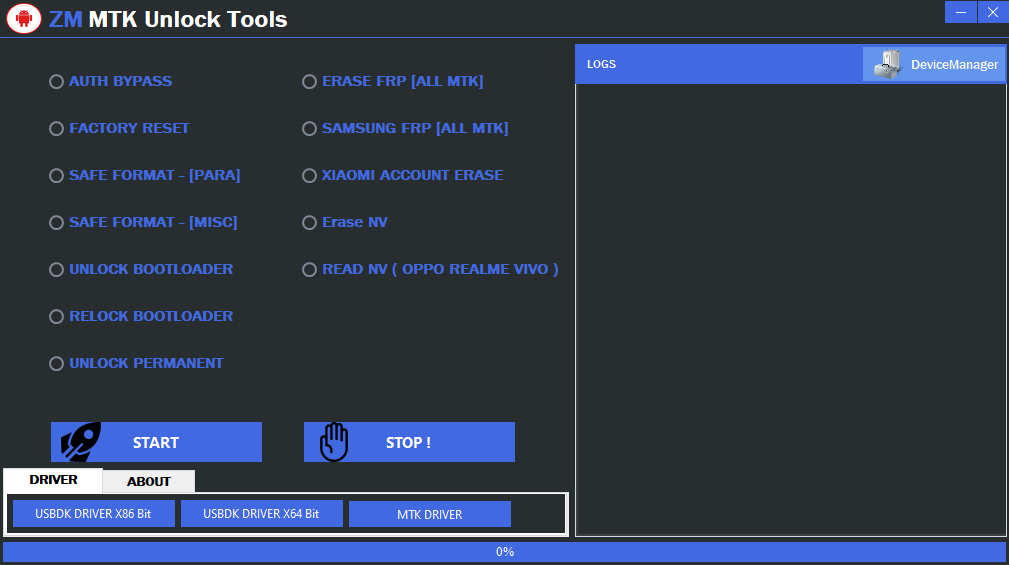Click the DeviceManager computer icon
The width and height of the screenshot is (1009, 565).
(x=887, y=64)
